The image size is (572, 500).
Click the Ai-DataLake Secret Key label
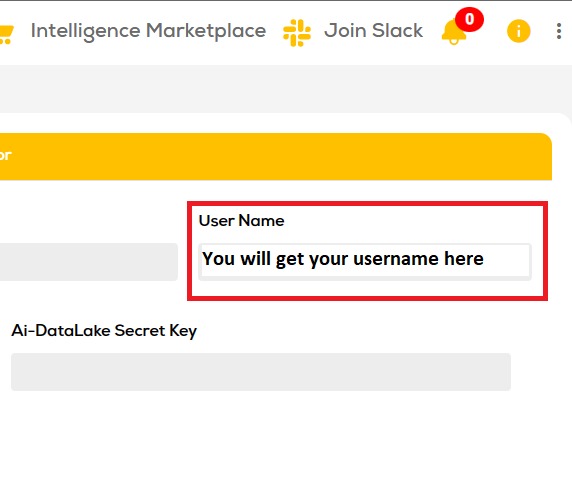104,331
